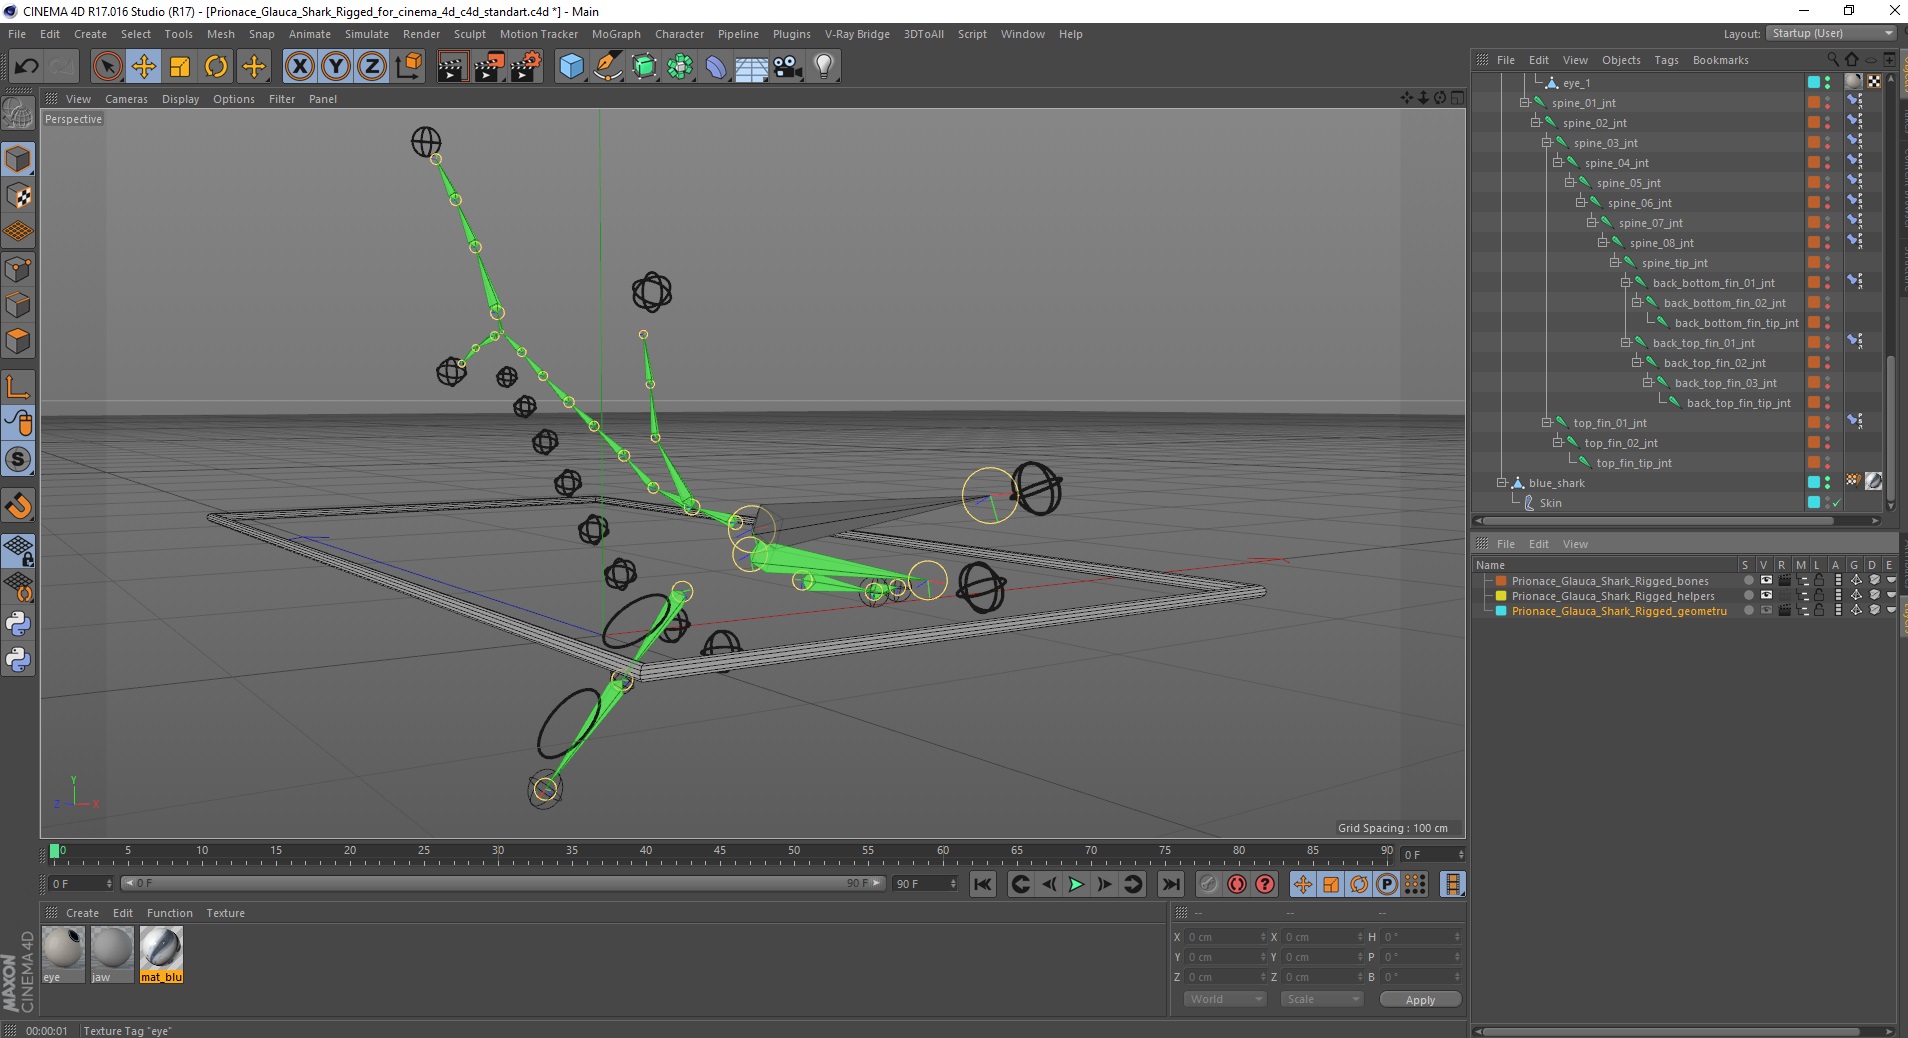Open the MoGraph menu
The image size is (1908, 1038).
point(616,34)
